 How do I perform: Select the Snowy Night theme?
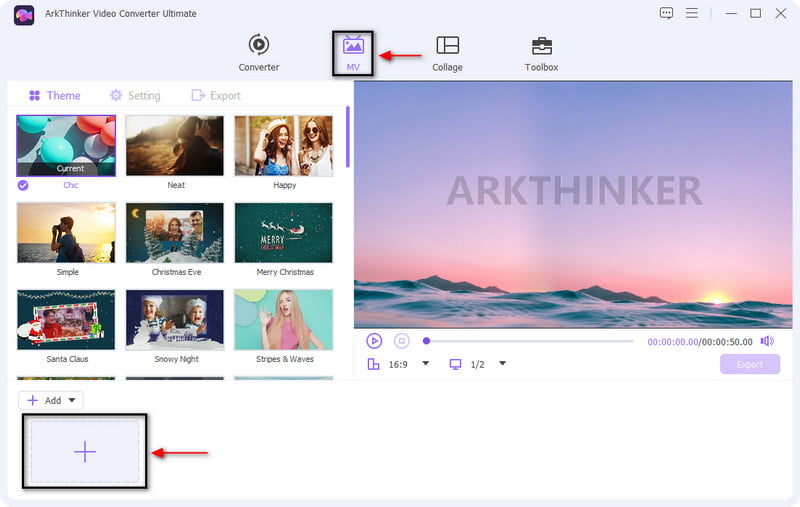pyautogui.click(x=174, y=320)
